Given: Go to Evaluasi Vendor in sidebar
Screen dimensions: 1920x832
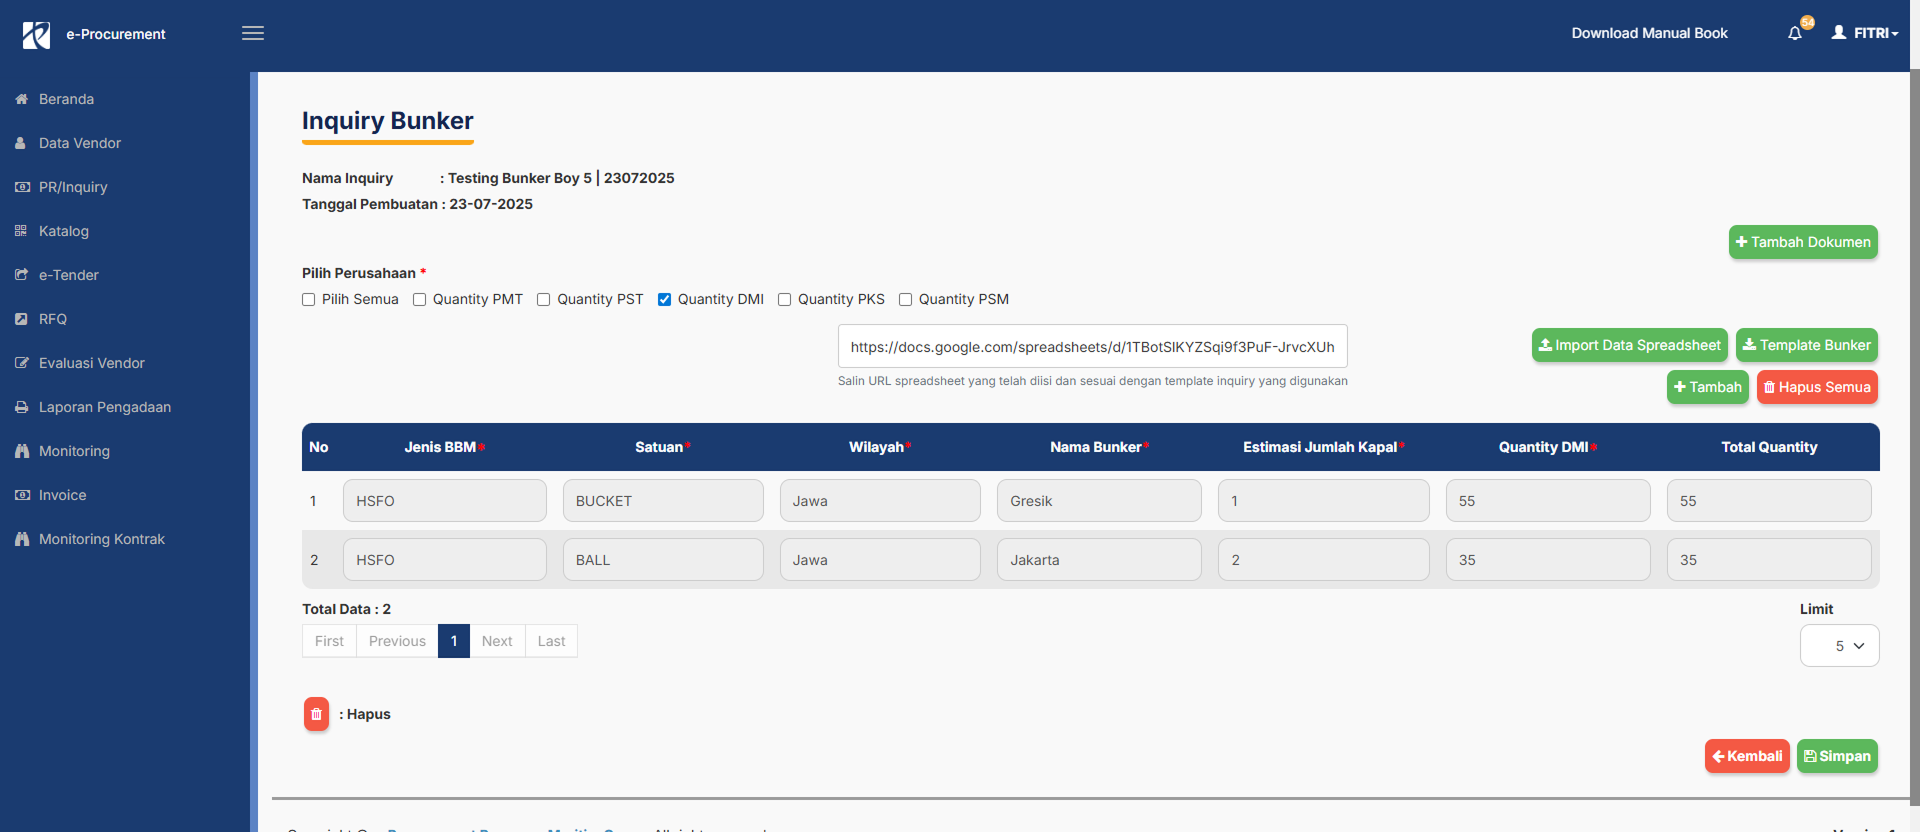Looking at the screenshot, I should tap(91, 363).
